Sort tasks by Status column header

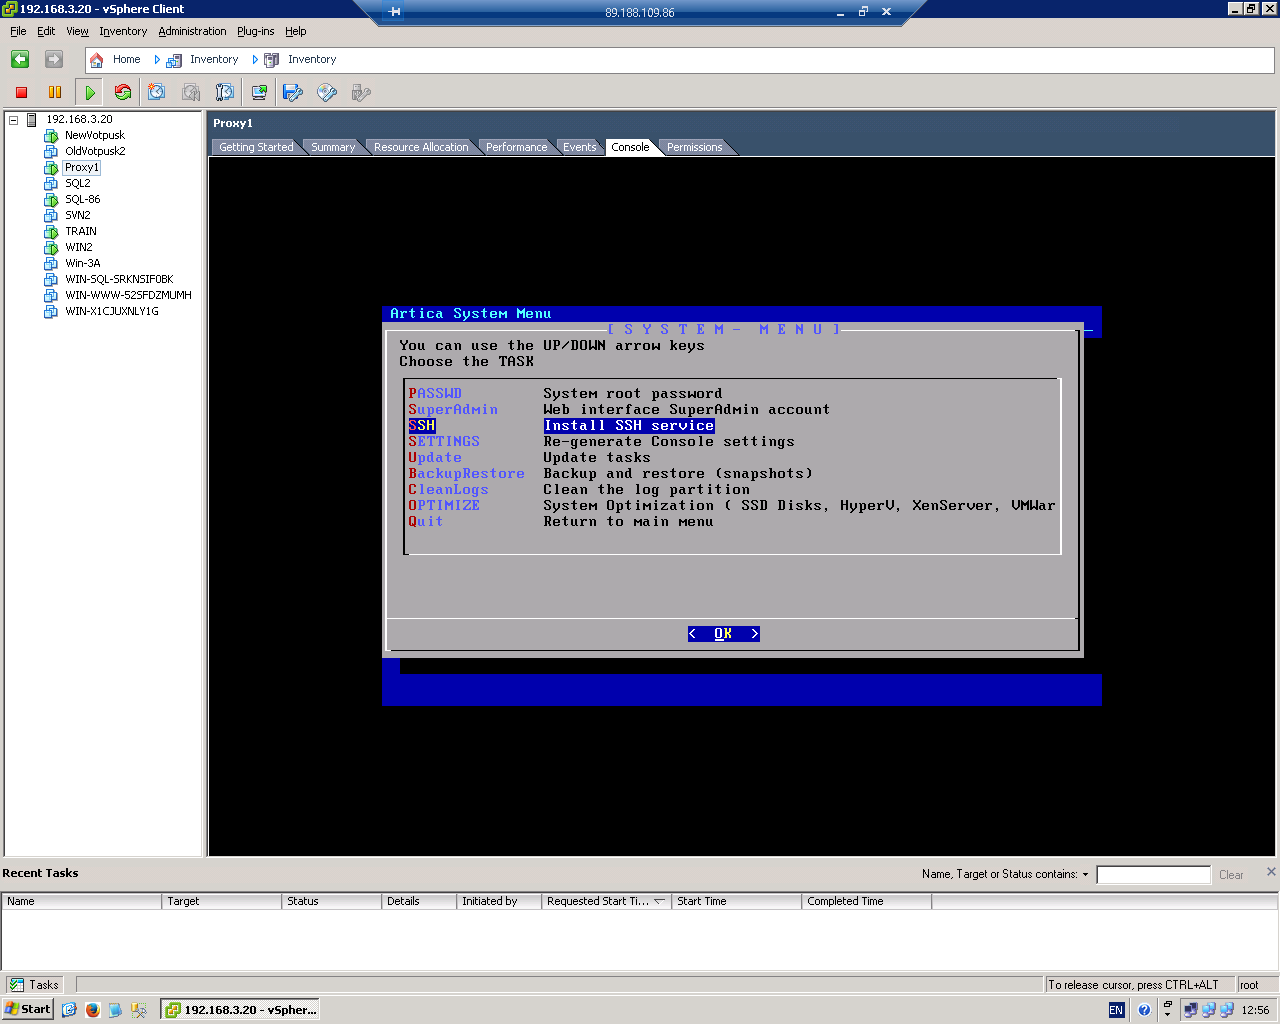point(331,901)
